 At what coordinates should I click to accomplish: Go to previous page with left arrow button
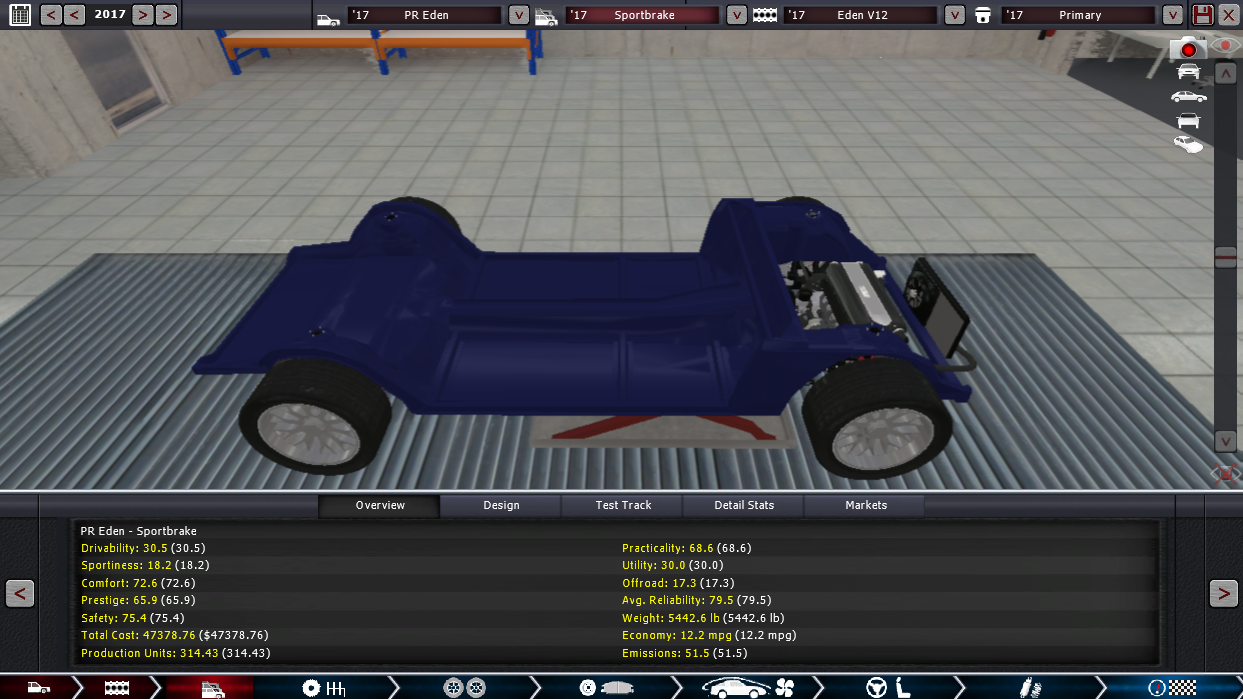coord(20,593)
